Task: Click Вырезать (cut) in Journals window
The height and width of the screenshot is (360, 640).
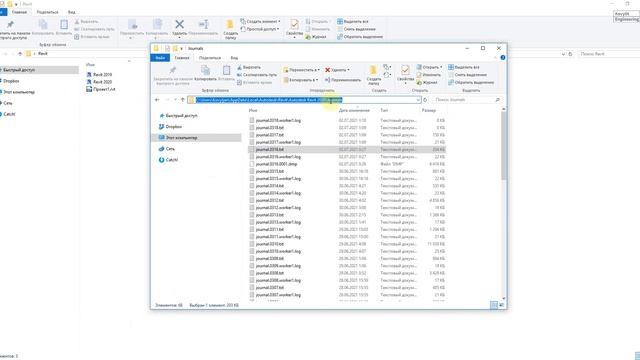Action: [249, 67]
